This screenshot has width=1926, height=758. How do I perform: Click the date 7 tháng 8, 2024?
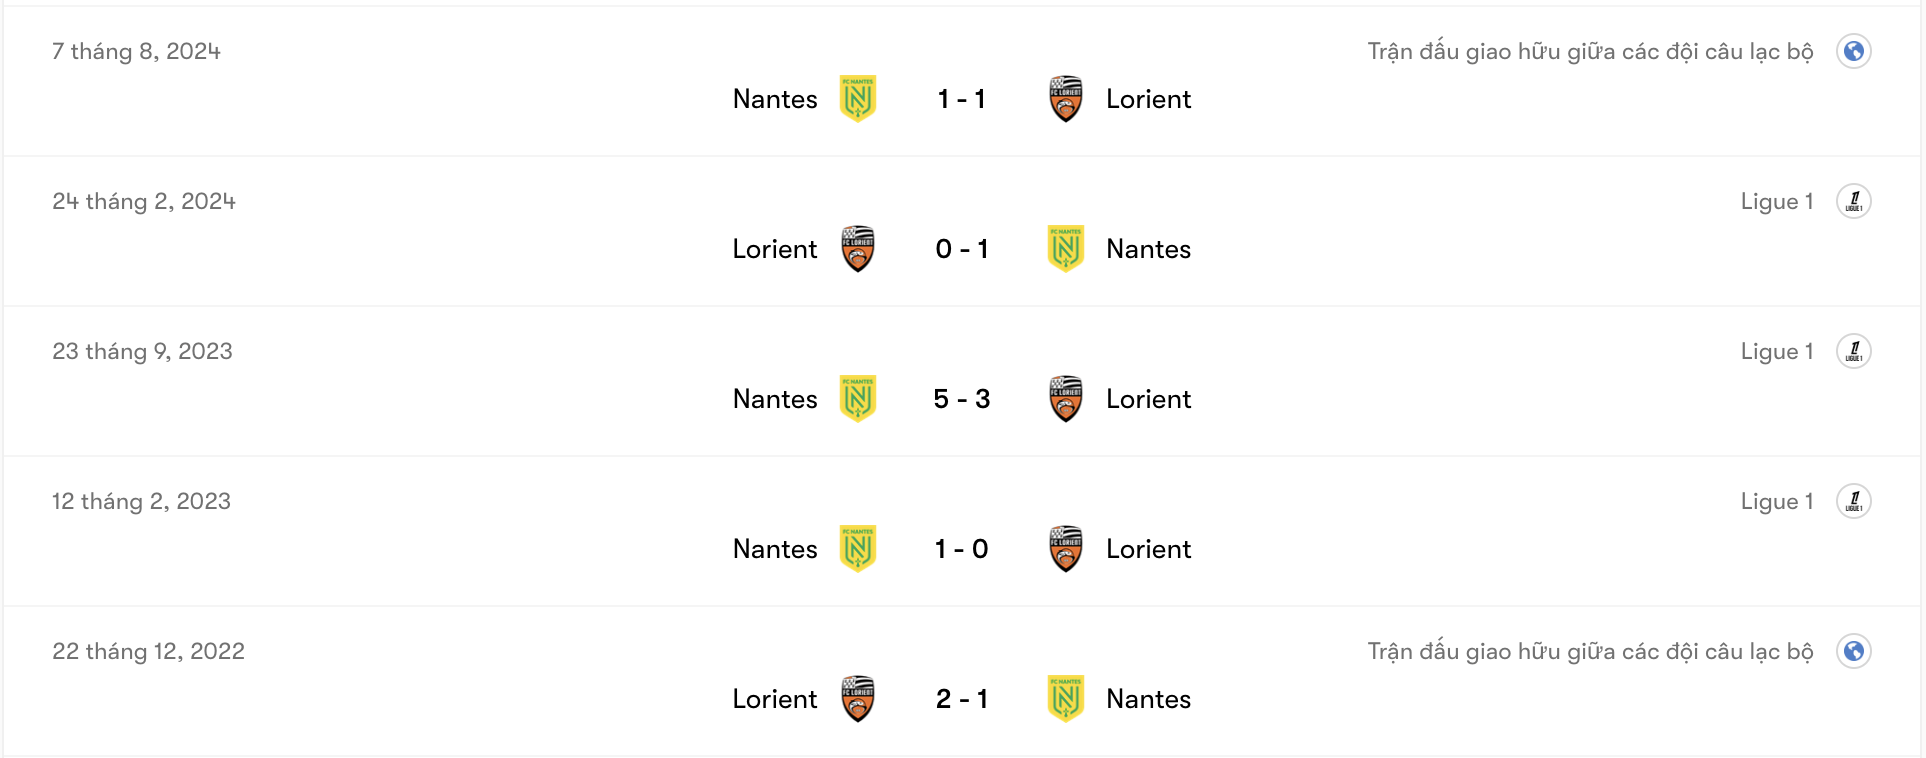(138, 51)
